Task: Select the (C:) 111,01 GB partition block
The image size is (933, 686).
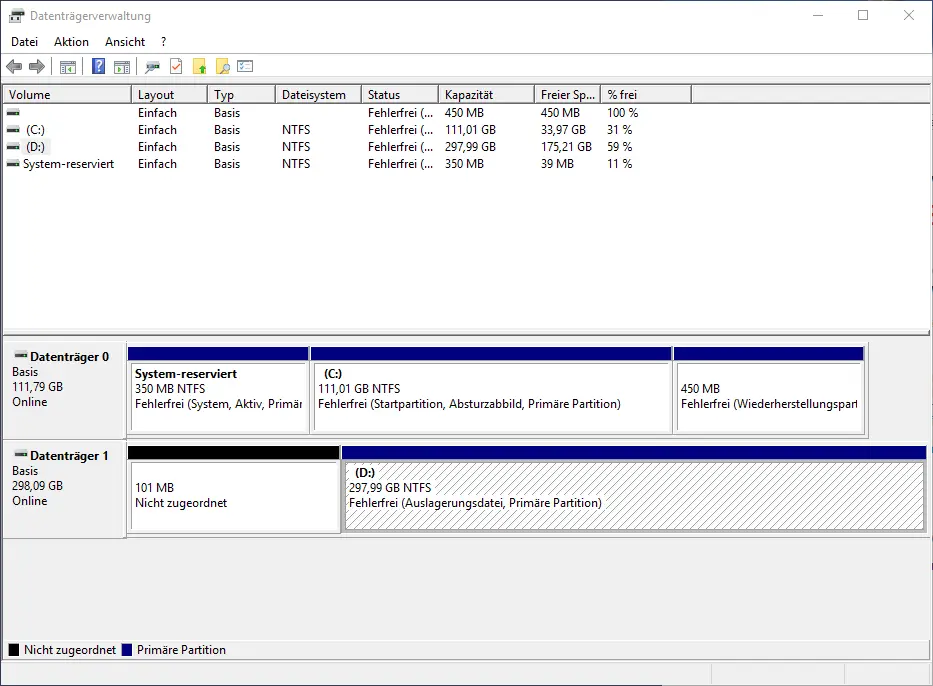Action: coord(491,390)
